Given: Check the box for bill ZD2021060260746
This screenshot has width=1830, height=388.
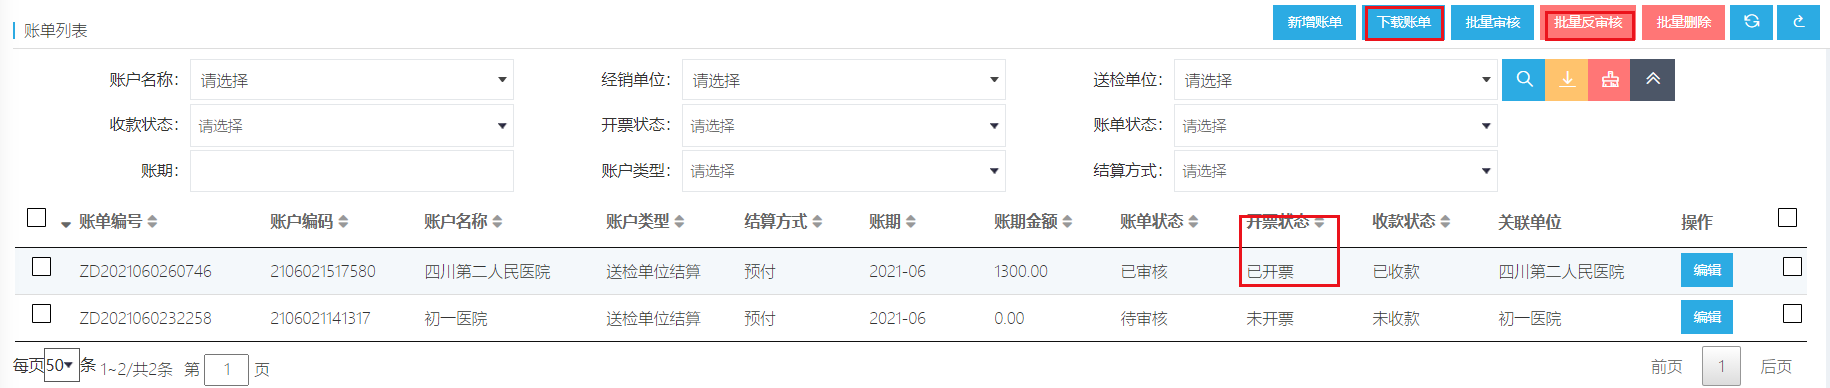Looking at the screenshot, I should click(41, 267).
